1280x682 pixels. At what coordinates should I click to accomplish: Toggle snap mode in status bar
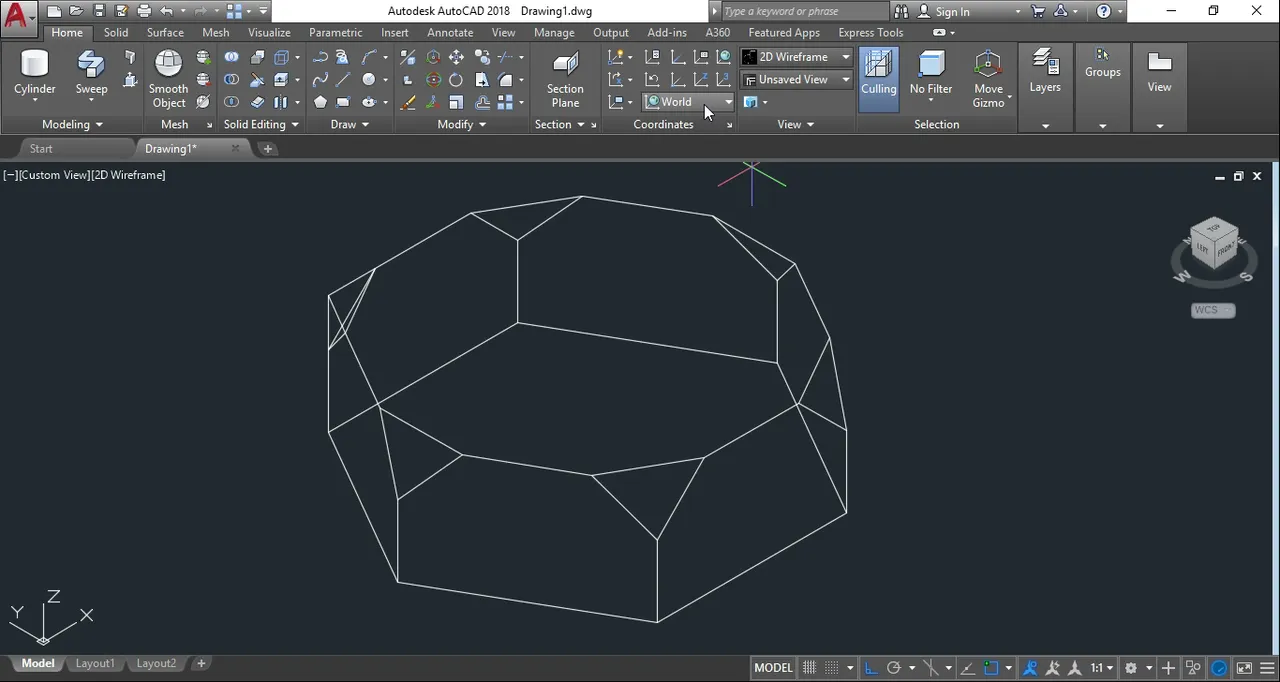(x=831, y=668)
